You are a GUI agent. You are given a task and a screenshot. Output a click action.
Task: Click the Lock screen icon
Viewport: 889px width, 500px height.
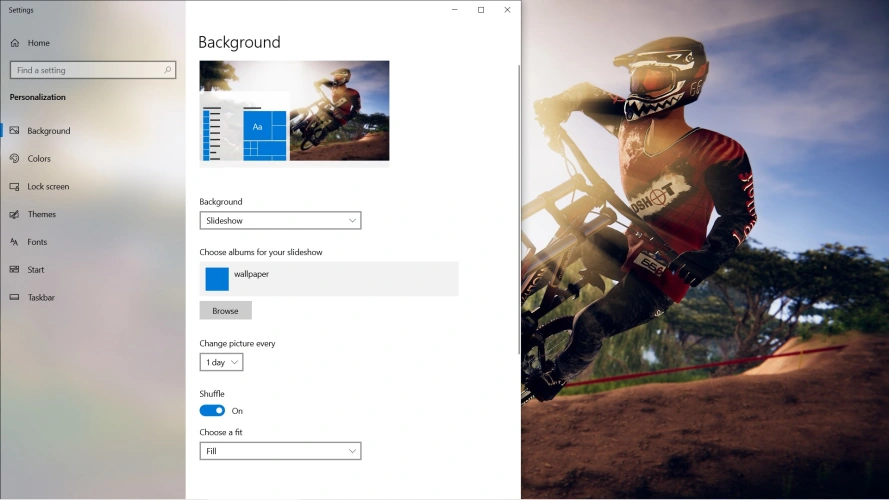(x=15, y=187)
